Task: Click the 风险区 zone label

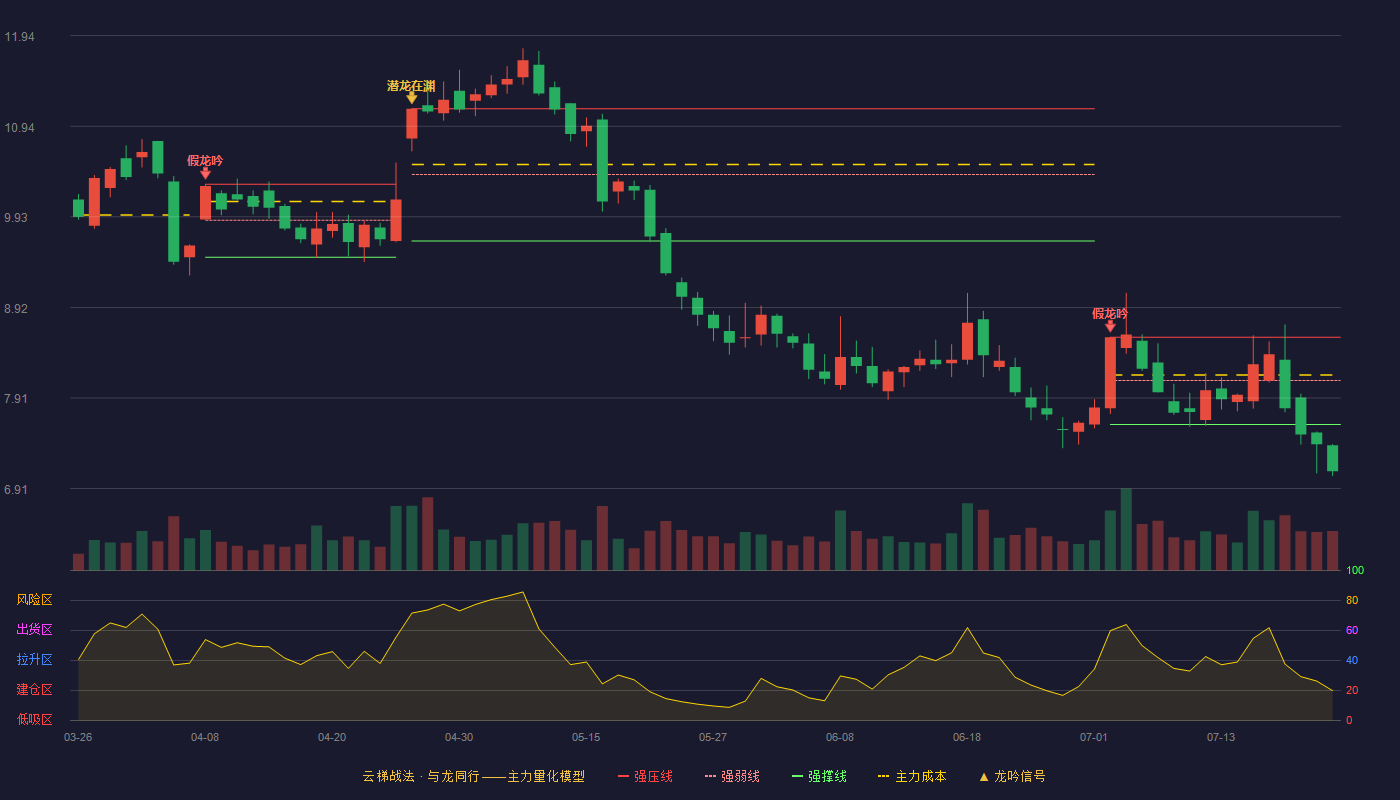Action: pos(34,600)
